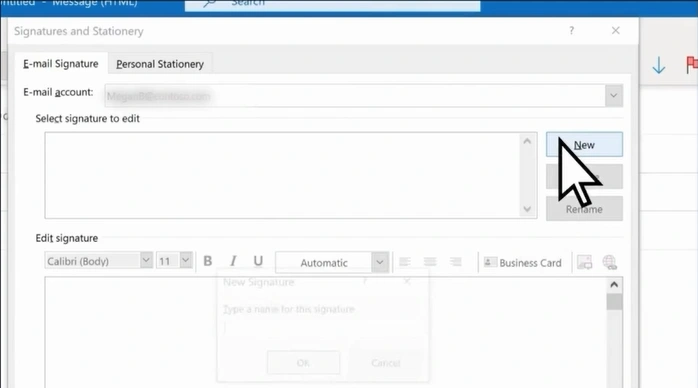
Task: Click the Rename signature button
Action: (584, 209)
